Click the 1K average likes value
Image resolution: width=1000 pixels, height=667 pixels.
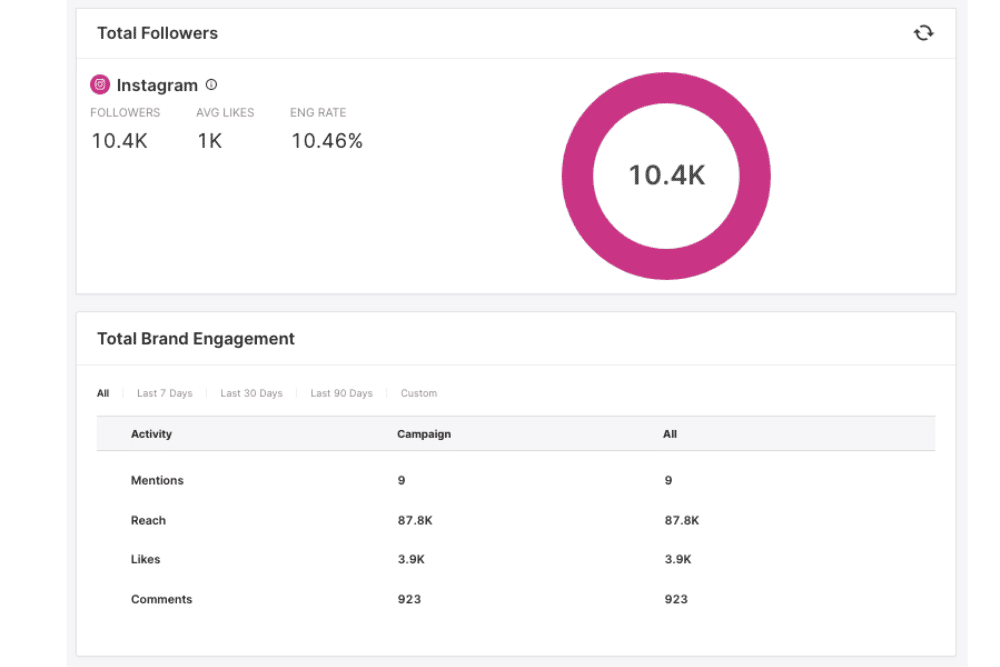click(x=209, y=141)
